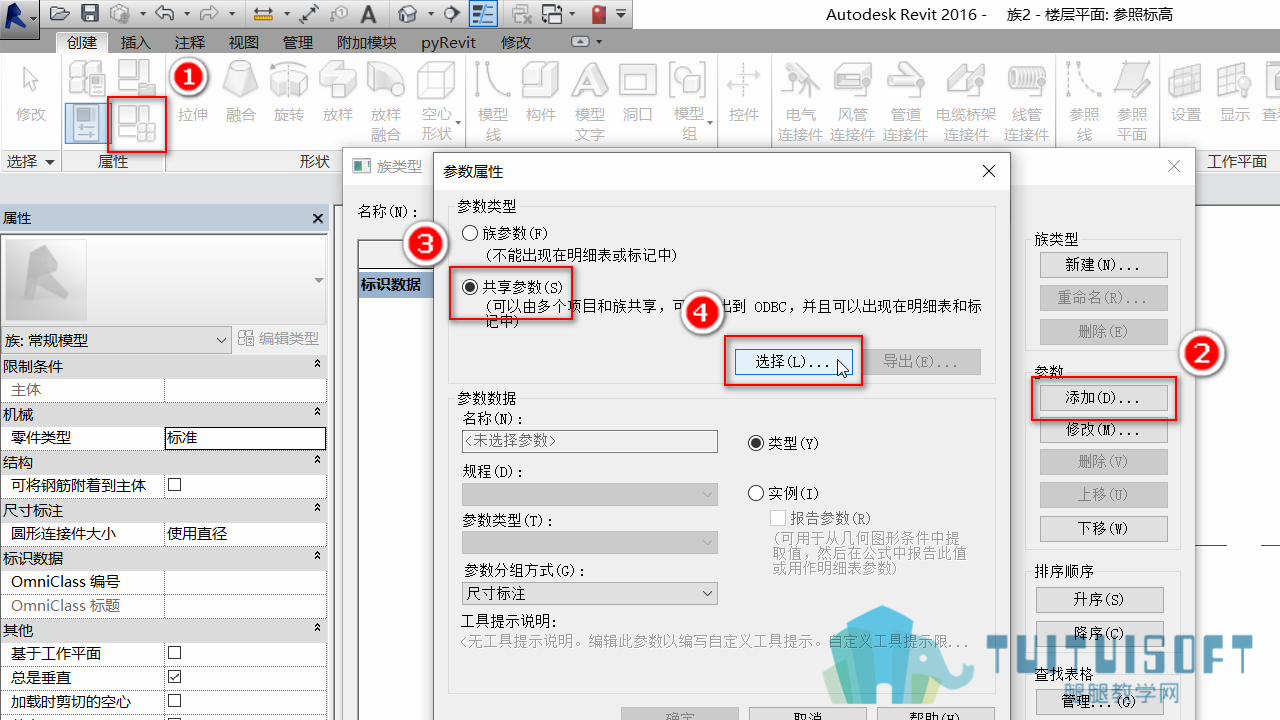Switch to the pyRevit ribbon tab

(448, 42)
